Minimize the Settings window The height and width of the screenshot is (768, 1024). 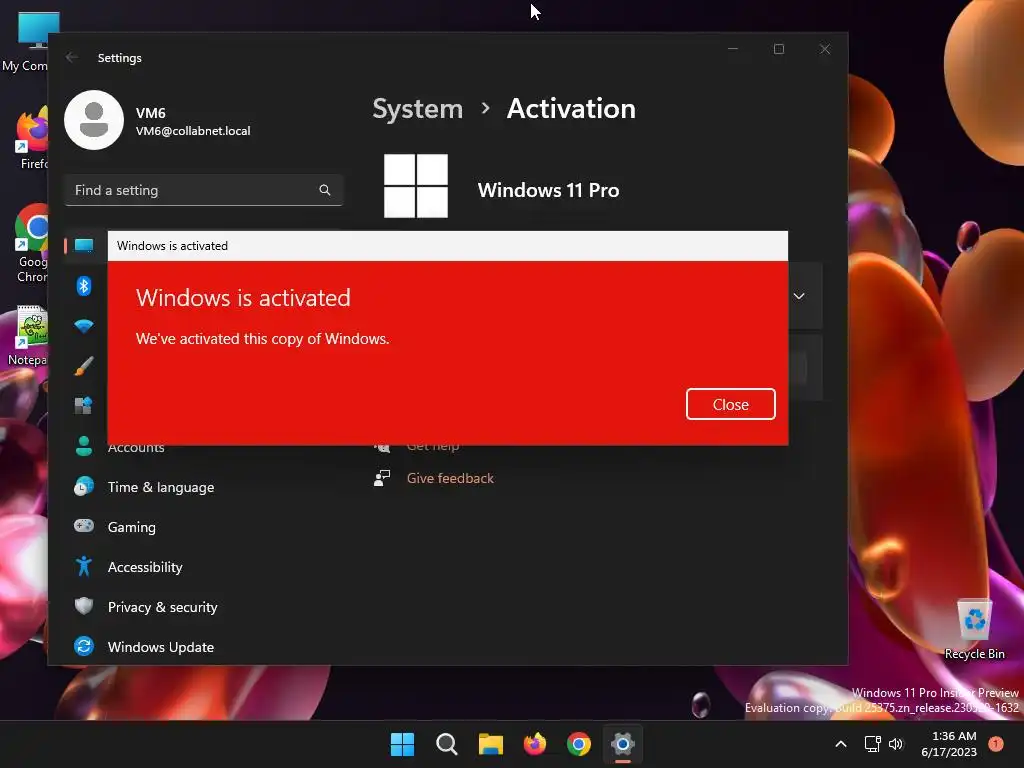[733, 49]
